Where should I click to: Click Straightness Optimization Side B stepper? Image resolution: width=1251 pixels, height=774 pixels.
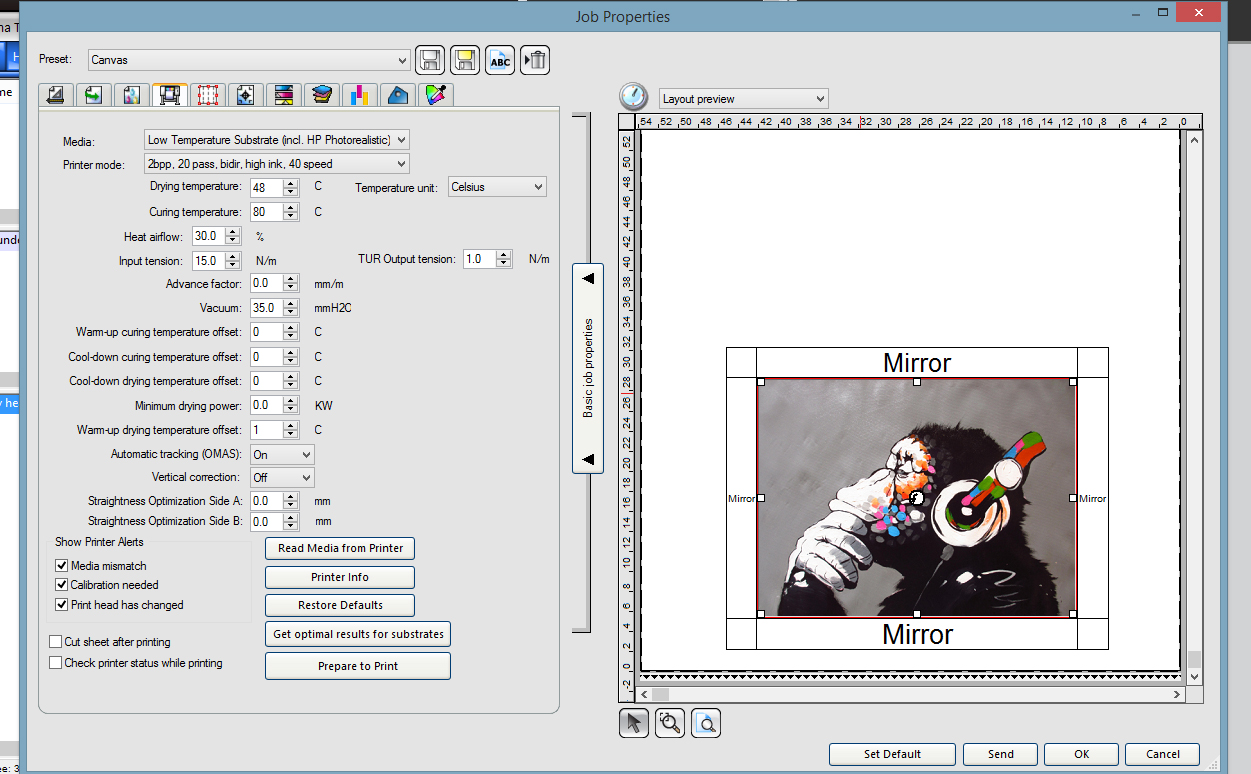click(291, 521)
